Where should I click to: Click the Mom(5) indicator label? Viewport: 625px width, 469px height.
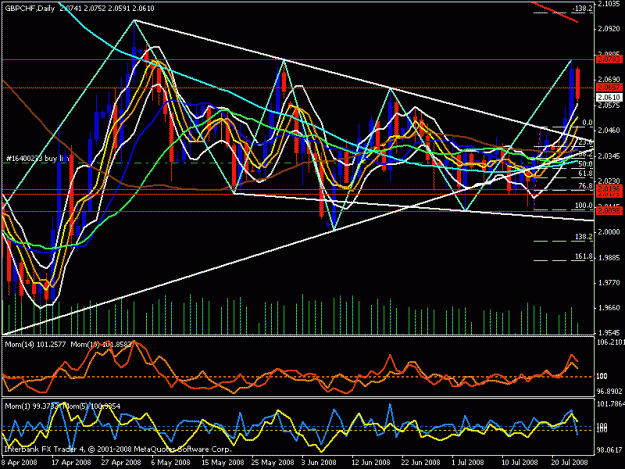pos(92,406)
